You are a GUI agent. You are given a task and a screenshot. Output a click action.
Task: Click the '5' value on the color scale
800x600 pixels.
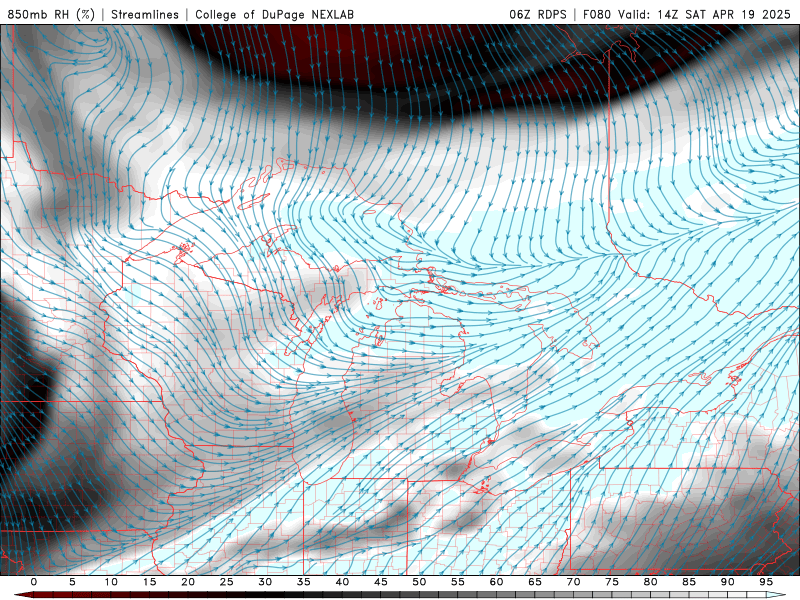[72, 582]
